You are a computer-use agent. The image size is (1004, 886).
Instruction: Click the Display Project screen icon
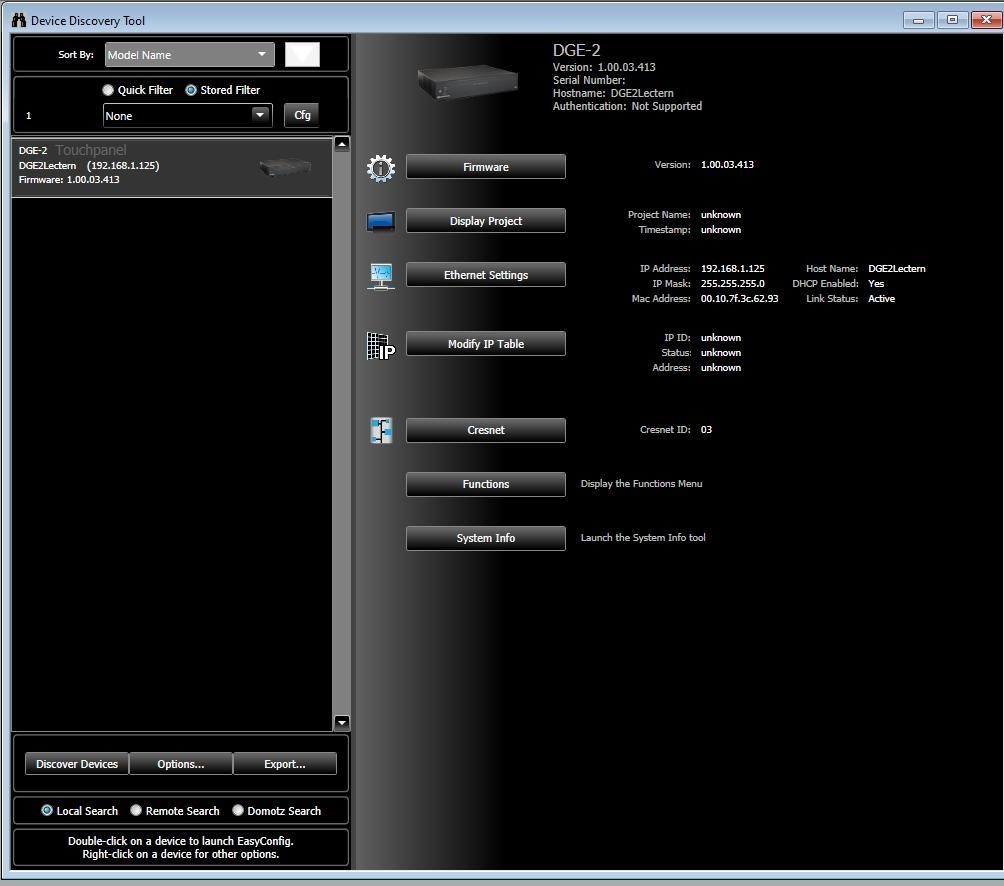click(381, 222)
